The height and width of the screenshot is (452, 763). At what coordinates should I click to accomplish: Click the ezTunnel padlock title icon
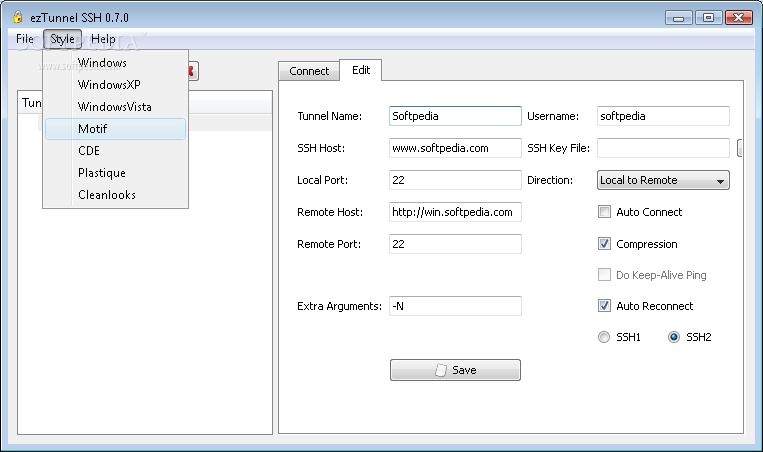[x=18, y=18]
